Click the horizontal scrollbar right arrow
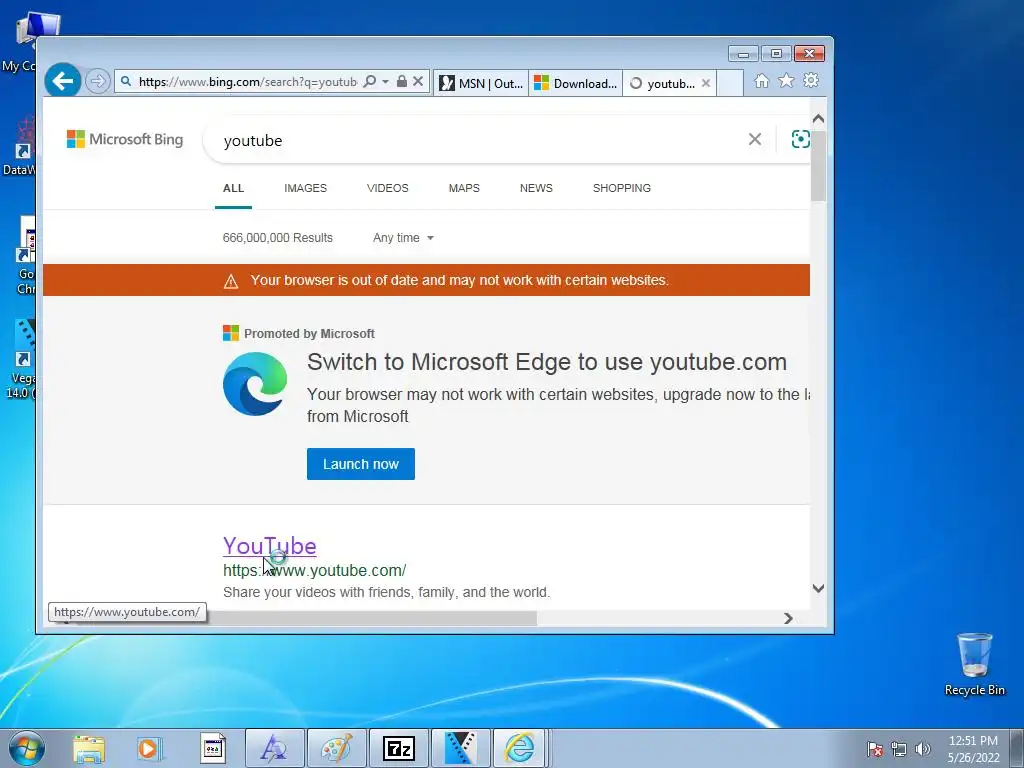 [x=788, y=618]
